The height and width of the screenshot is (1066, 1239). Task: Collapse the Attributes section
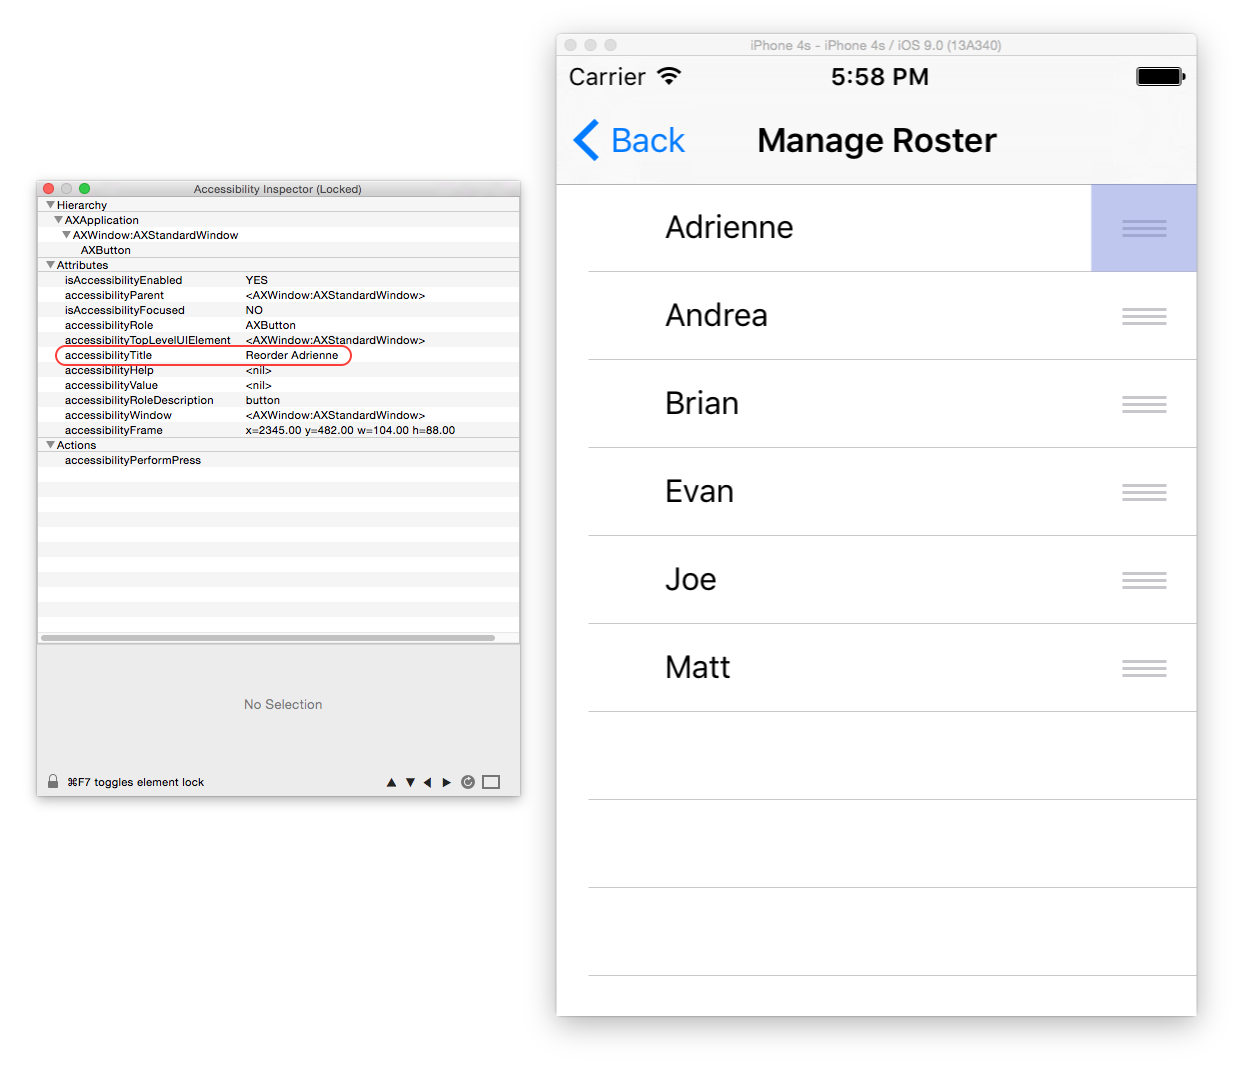(50, 264)
